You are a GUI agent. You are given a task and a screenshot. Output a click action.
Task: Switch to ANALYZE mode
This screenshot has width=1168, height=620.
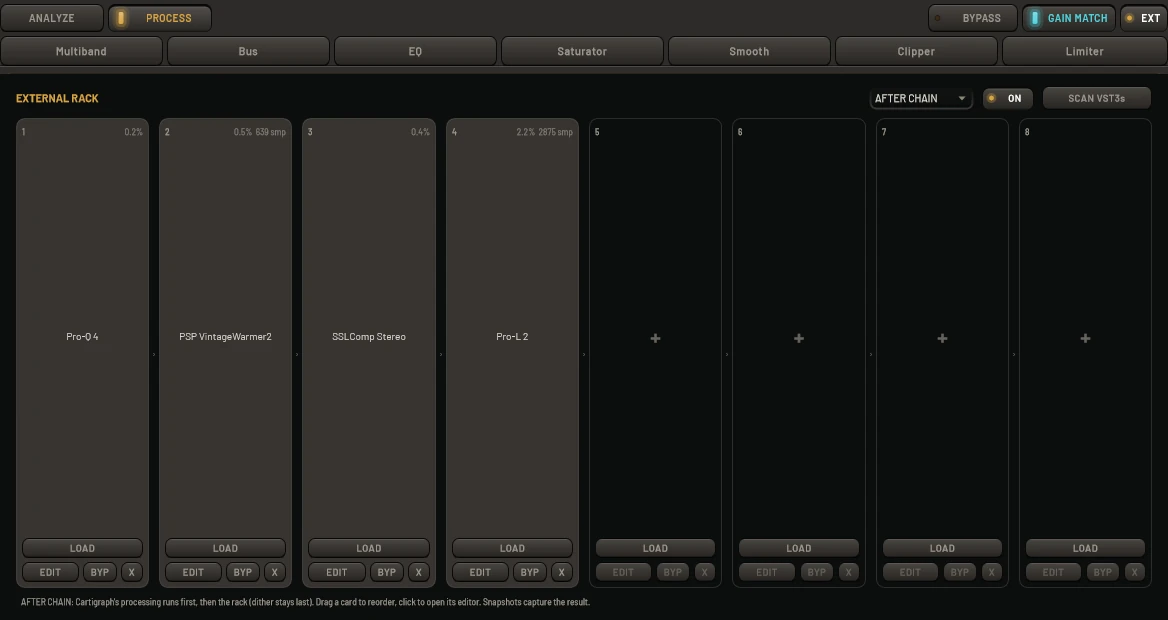click(x=51, y=18)
